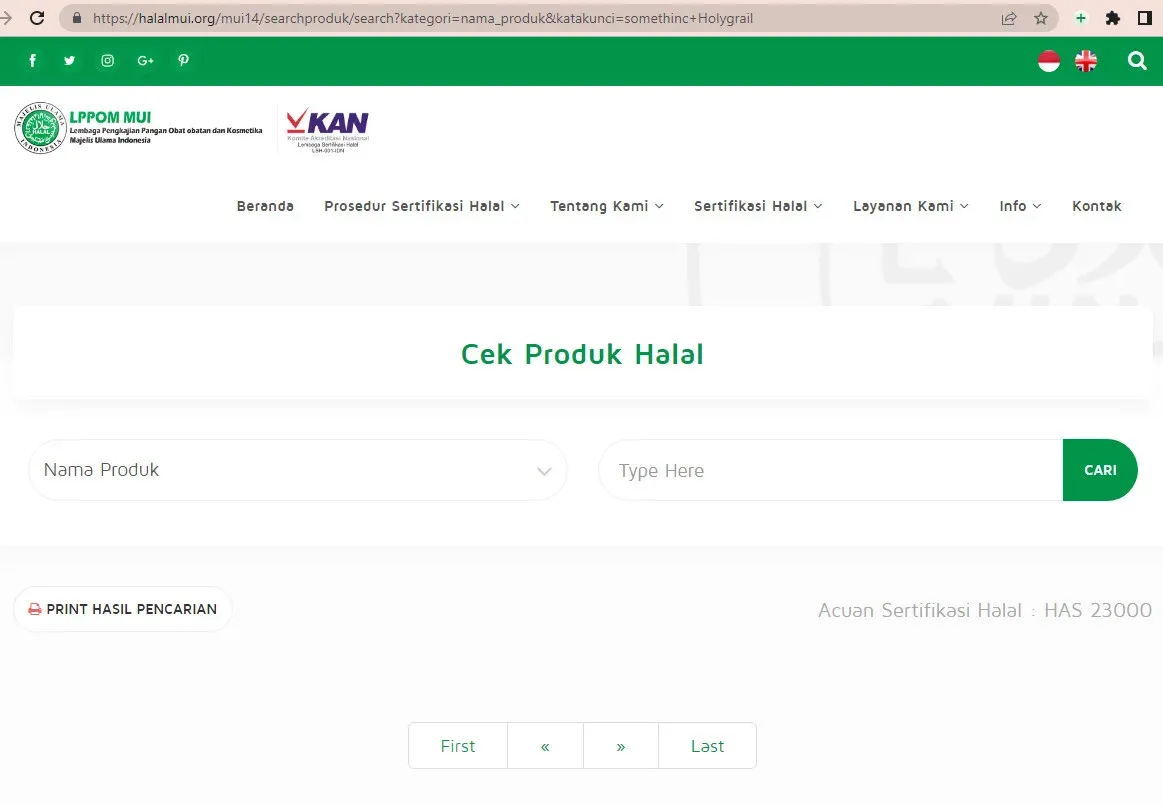Select the browser address bar URL
Viewport: 1163px width, 805px height.
423,18
